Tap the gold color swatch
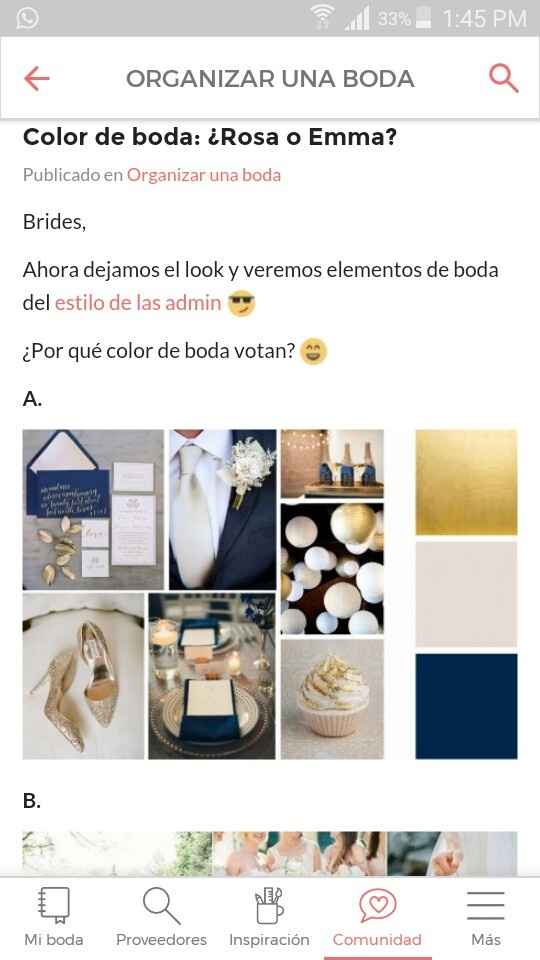The width and height of the screenshot is (540, 960). click(x=466, y=482)
